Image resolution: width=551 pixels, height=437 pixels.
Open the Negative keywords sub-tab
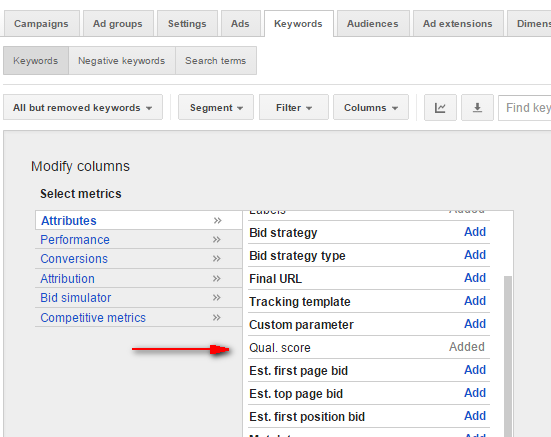click(122, 60)
